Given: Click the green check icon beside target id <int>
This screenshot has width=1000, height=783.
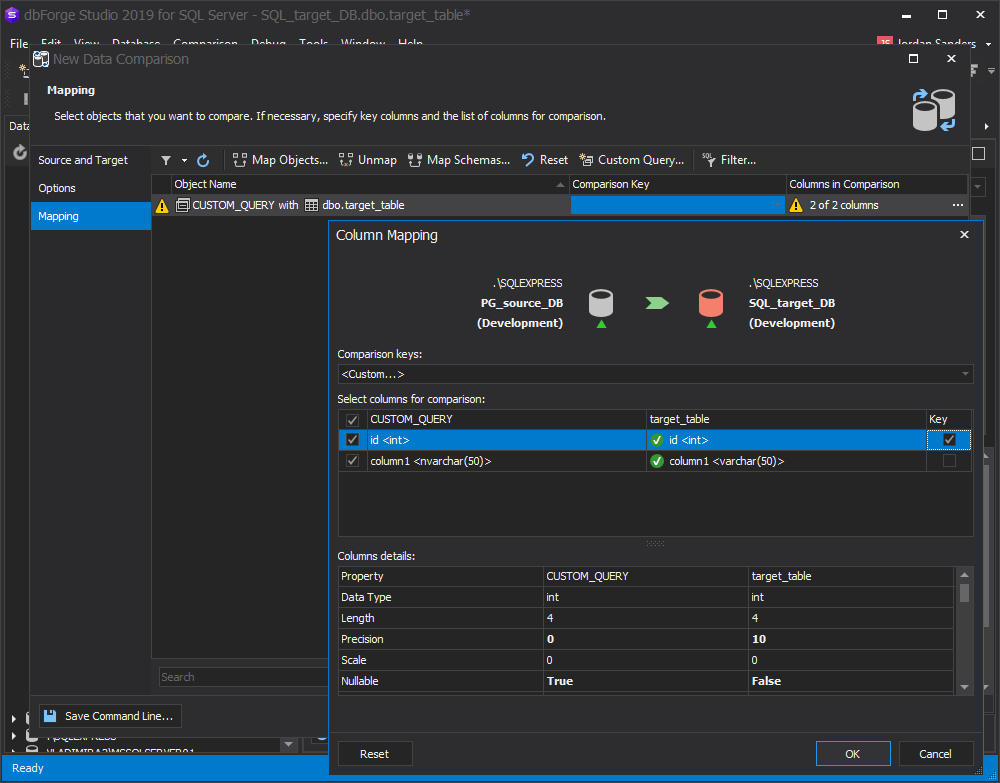Looking at the screenshot, I should point(657,440).
